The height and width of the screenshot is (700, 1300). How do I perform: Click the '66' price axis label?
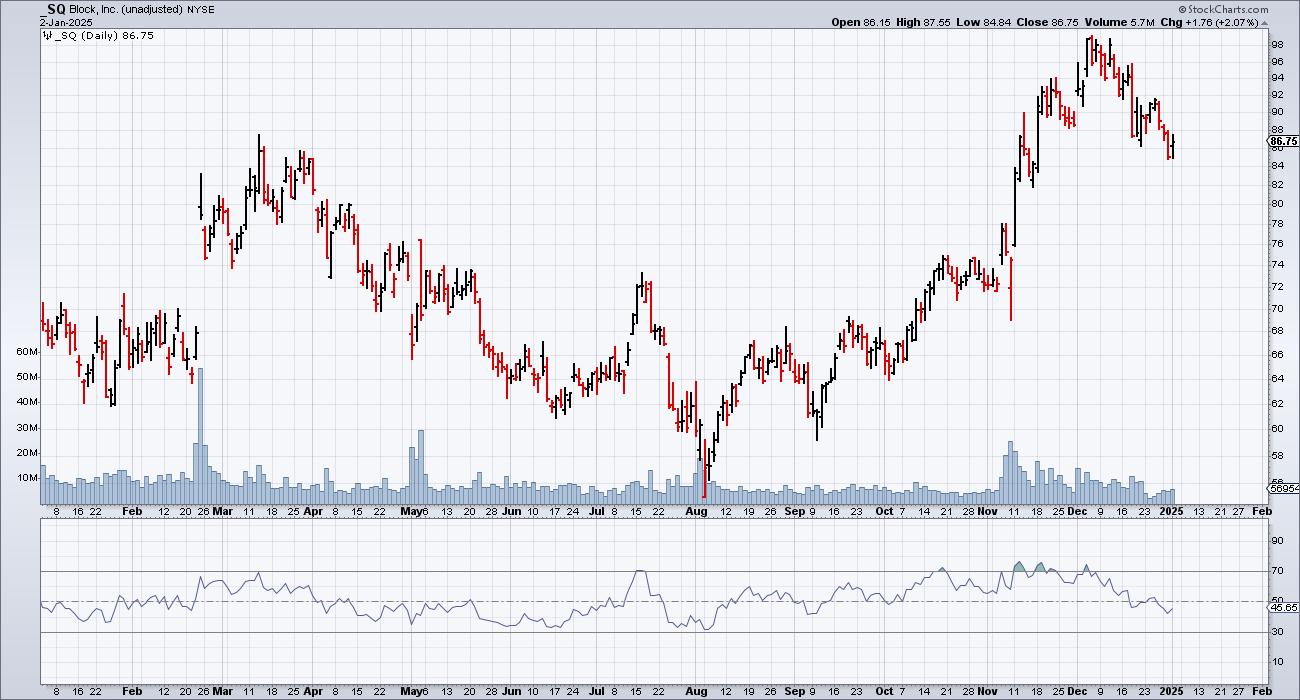click(1277, 354)
